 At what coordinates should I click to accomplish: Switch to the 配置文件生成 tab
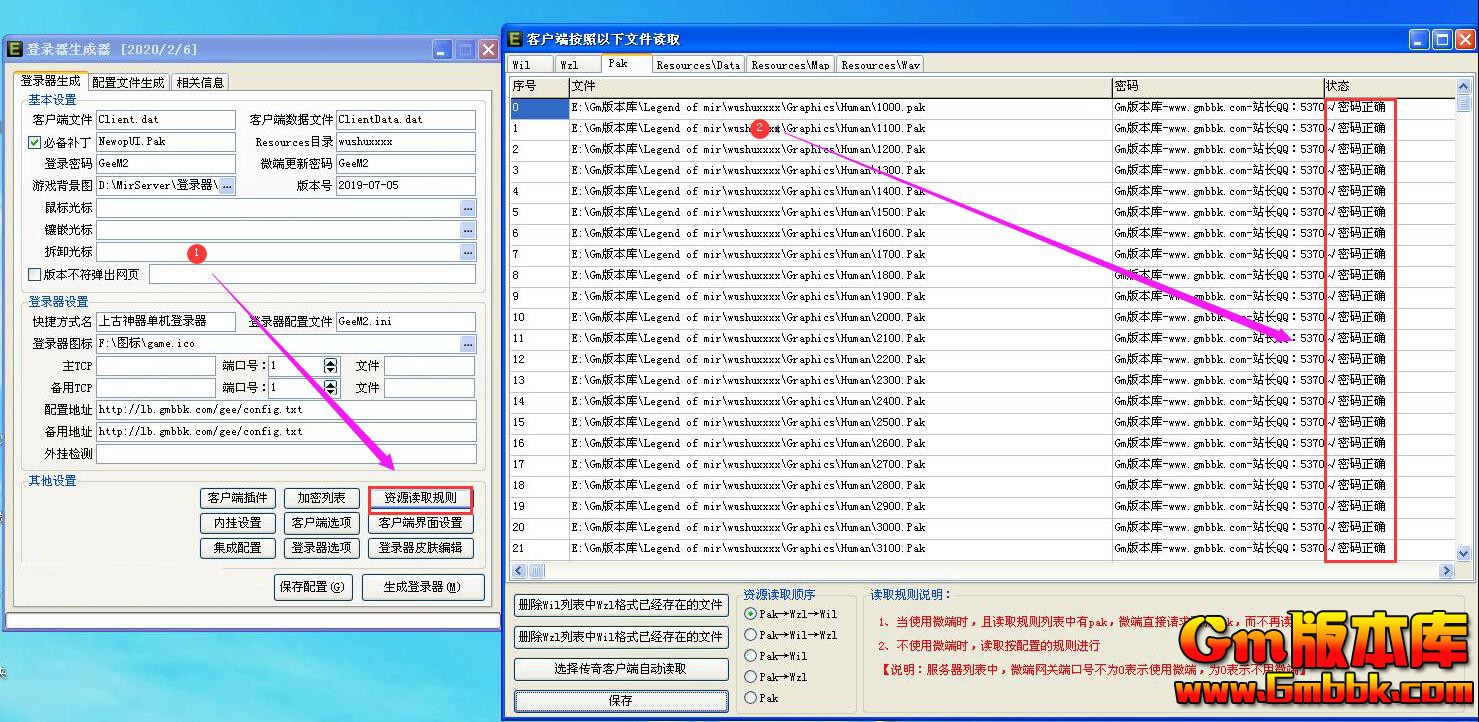tap(128, 82)
